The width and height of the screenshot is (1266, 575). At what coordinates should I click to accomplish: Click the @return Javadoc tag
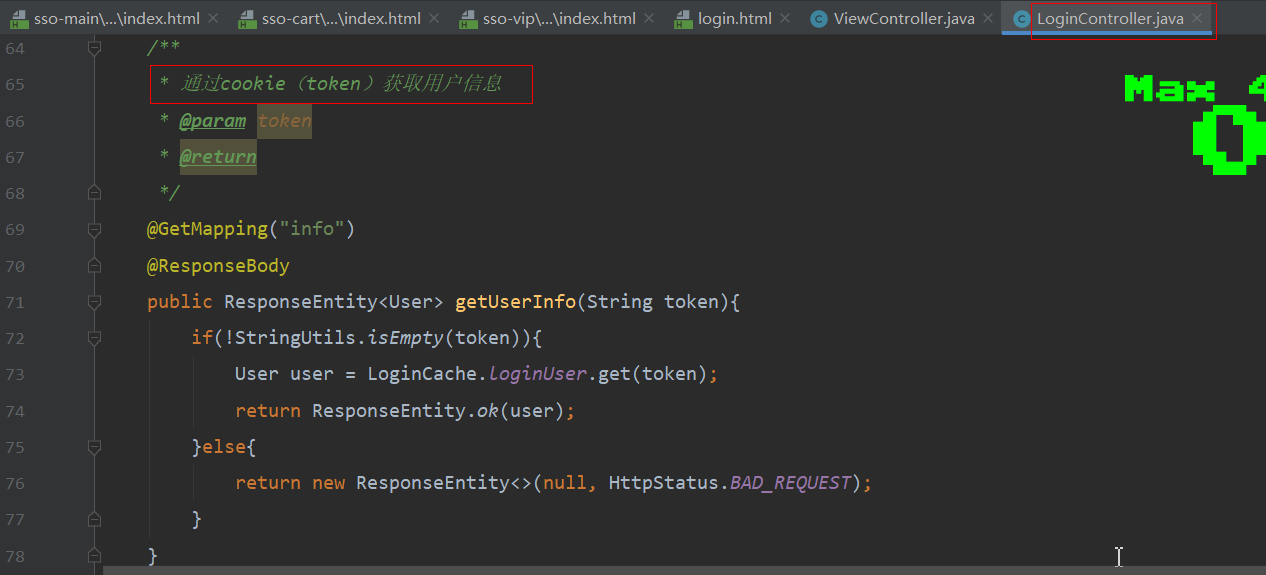(x=217, y=157)
